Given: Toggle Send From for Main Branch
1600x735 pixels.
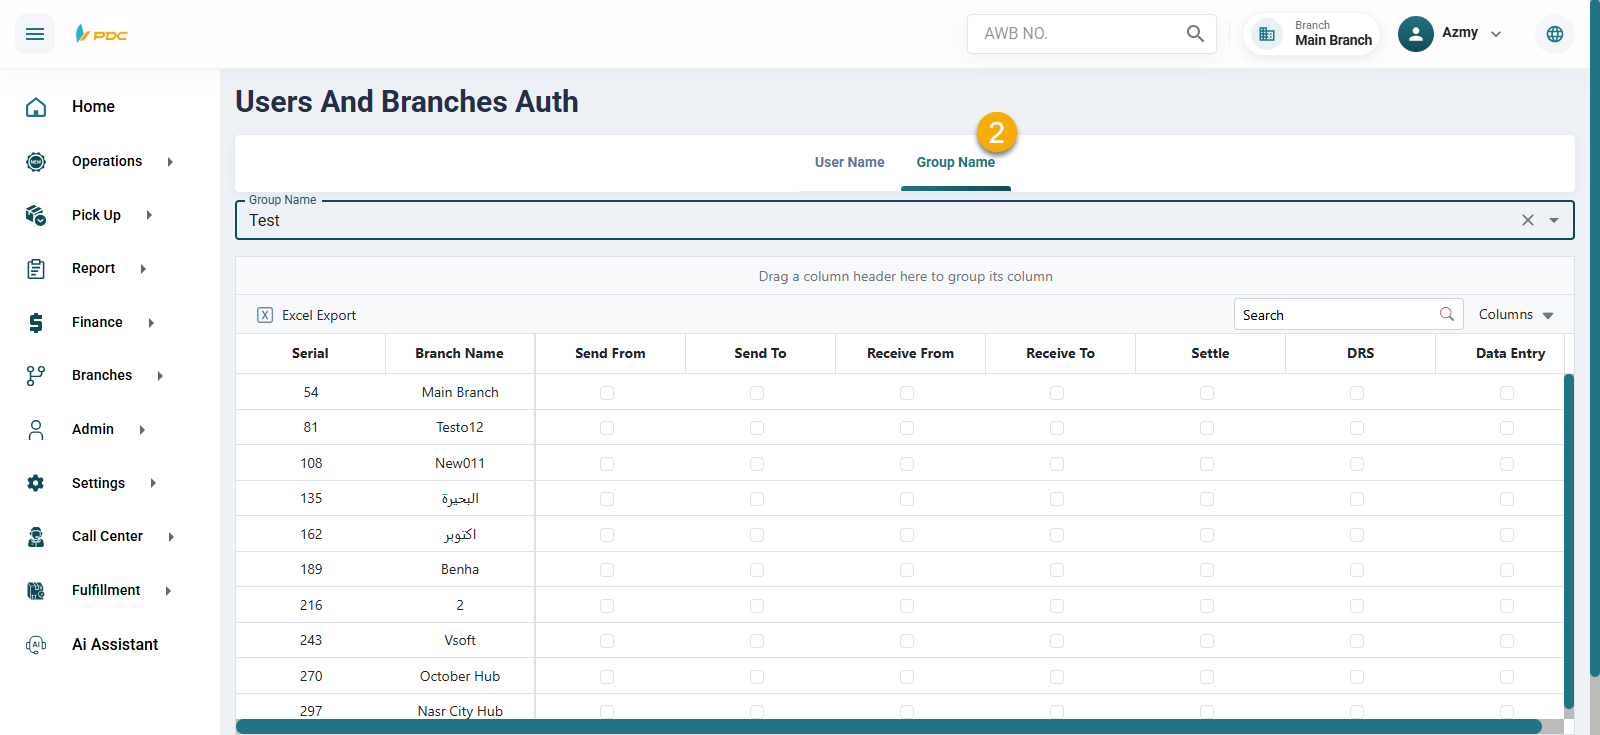Looking at the screenshot, I should point(607,393).
